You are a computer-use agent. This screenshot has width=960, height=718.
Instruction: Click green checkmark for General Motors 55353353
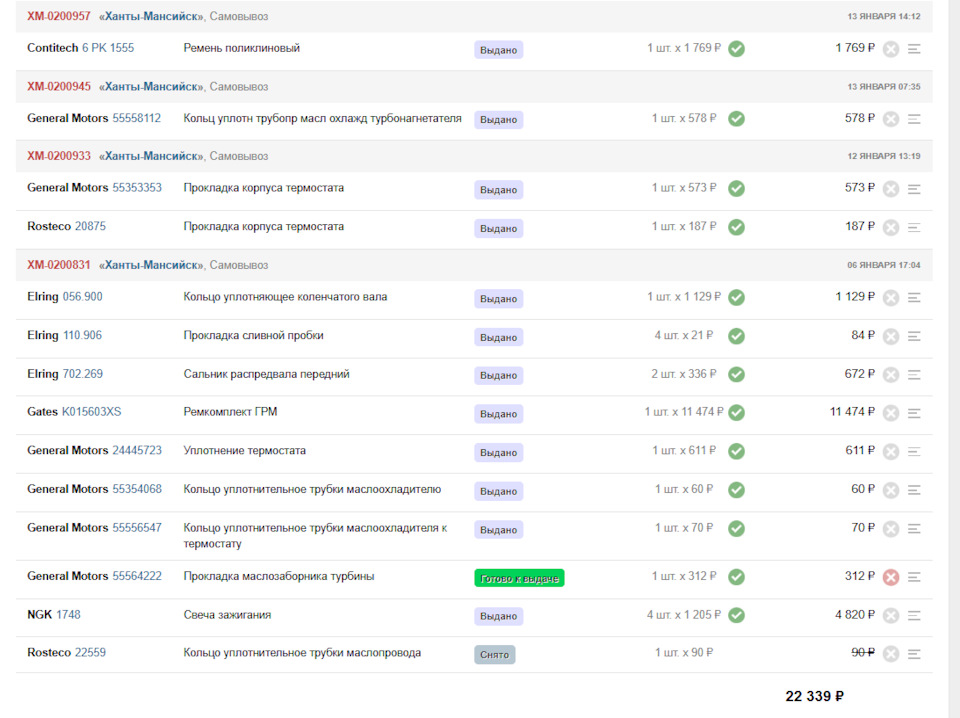click(737, 189)
